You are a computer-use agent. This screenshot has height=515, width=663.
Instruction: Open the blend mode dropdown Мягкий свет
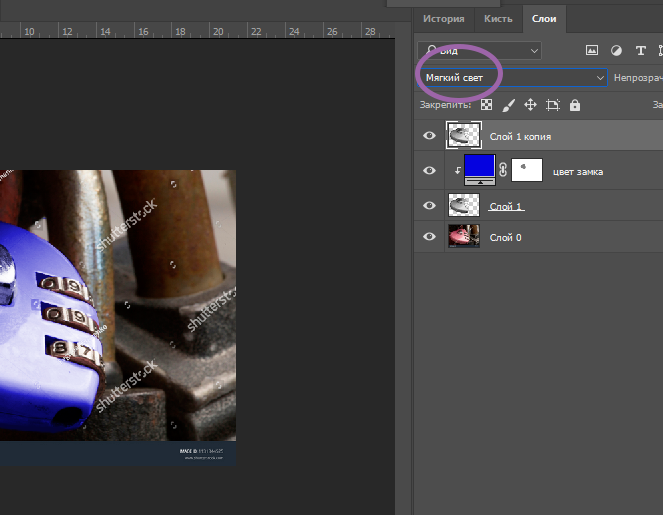(x=512, y=78)
